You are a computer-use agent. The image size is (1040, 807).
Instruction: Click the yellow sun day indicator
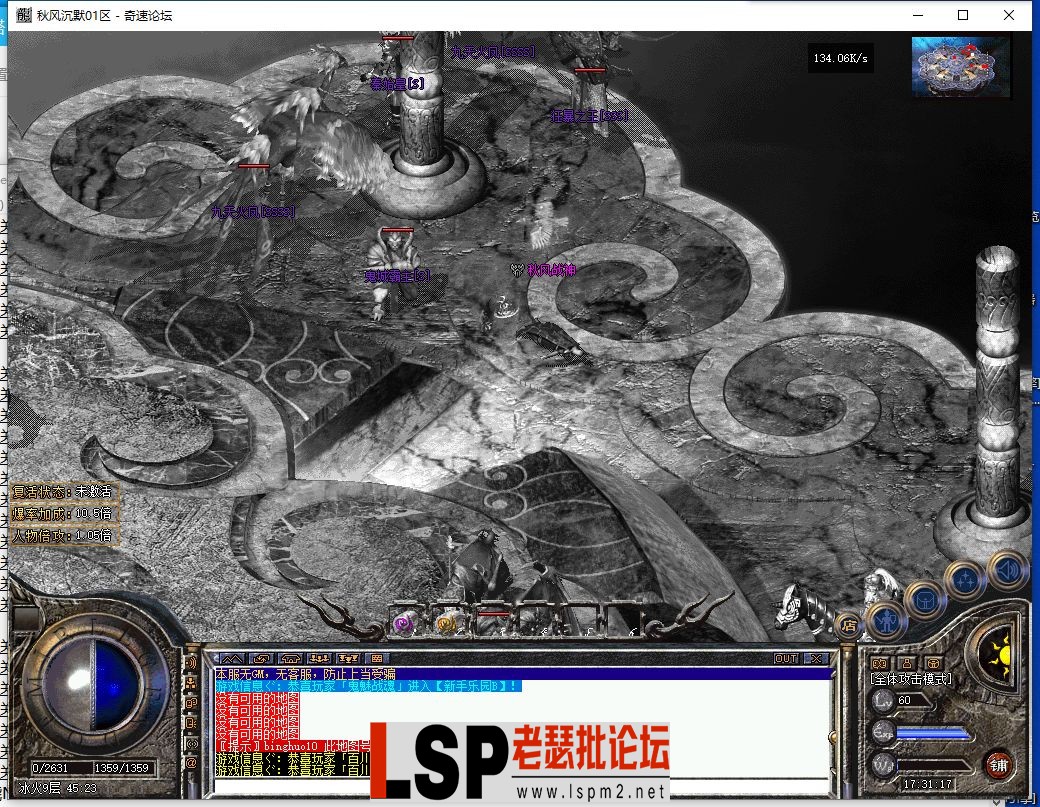coord(999,656)
